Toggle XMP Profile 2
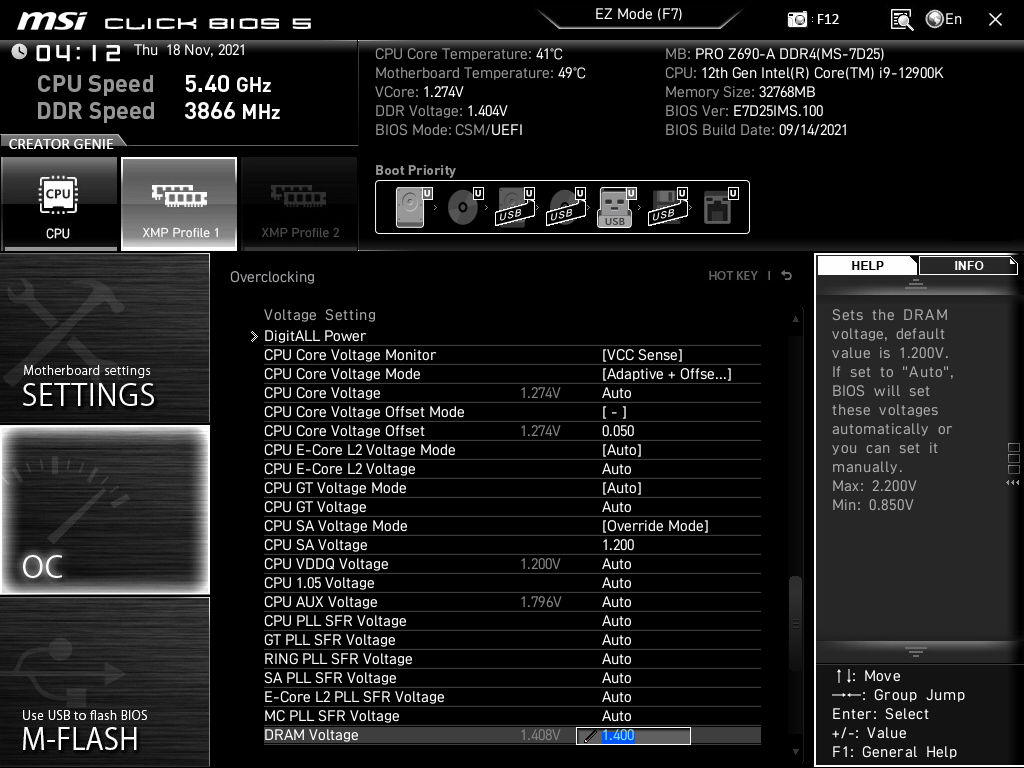The height and width of the screenshot is (768, 1024). pos(300,204)
